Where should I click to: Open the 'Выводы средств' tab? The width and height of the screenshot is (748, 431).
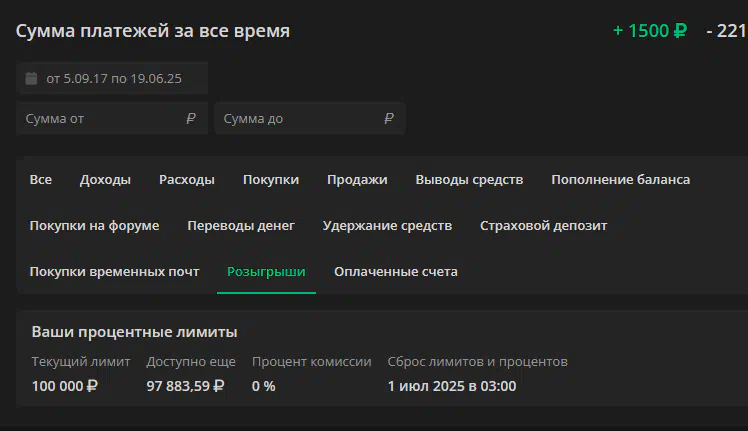[469, 179]
